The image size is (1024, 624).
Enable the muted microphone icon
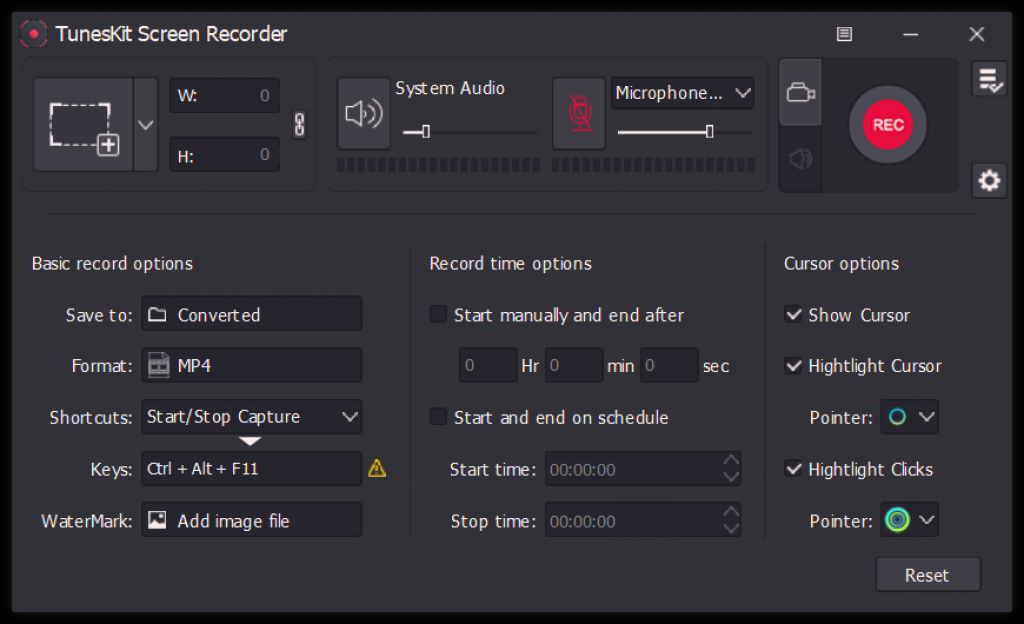pyautogui.click(x=579, y=114)
